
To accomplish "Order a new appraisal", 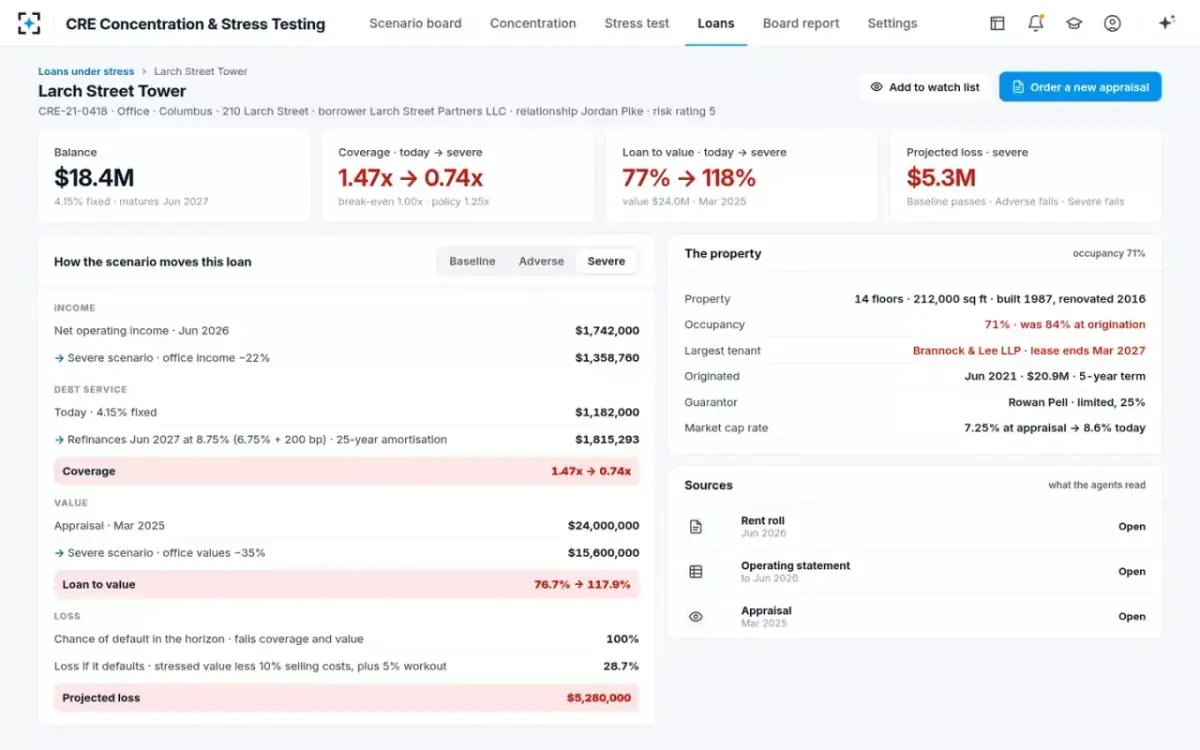I will pyautogui.click(x=1080, y=87).
